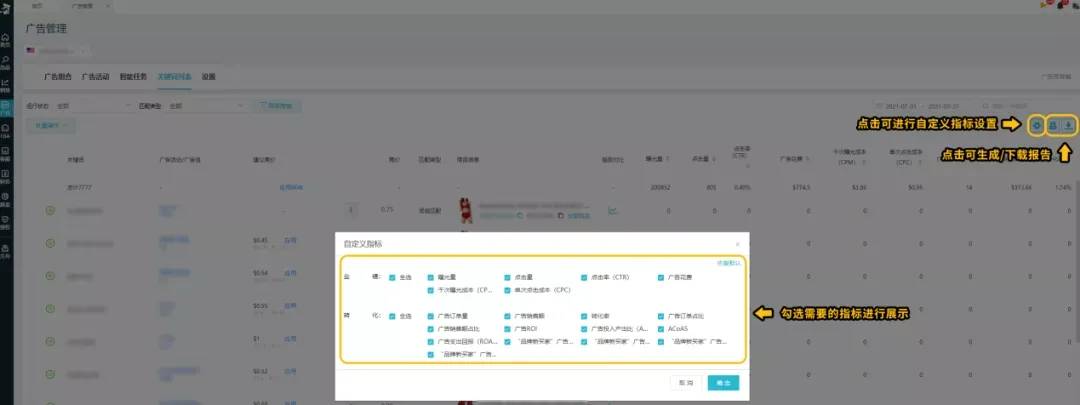The height and width of the screenshot is (405, 1080).
Task: Uncheck the 广告ROI checkbox
Action: (507, 328)
